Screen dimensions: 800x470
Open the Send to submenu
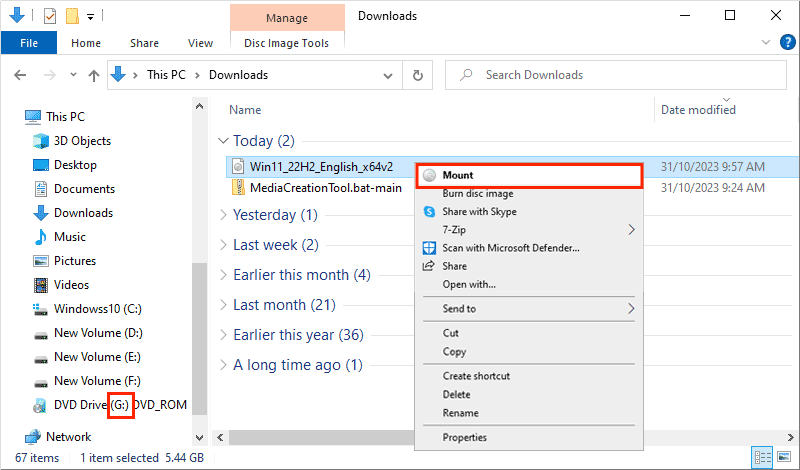pos(529,309)
